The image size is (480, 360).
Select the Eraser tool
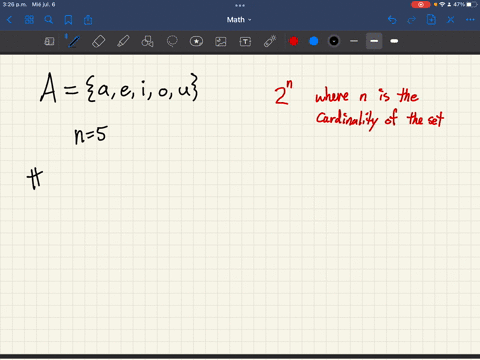[x=98, y=41]
